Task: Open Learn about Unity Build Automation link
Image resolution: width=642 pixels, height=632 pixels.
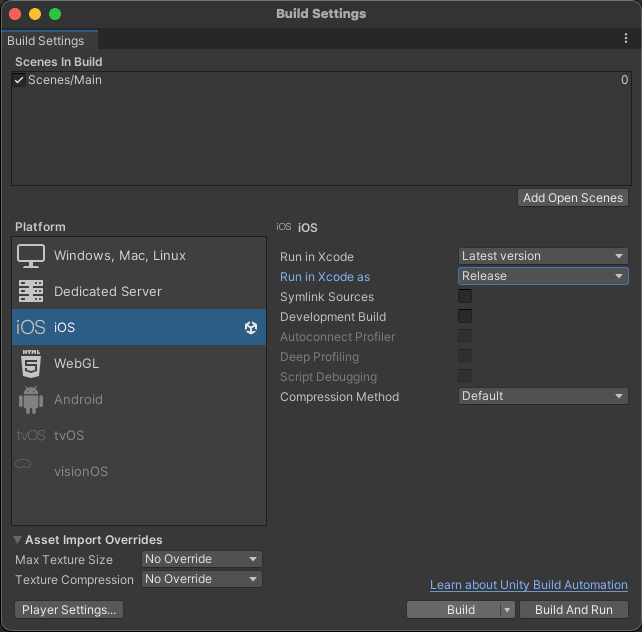Action: (x=529, y=585)
